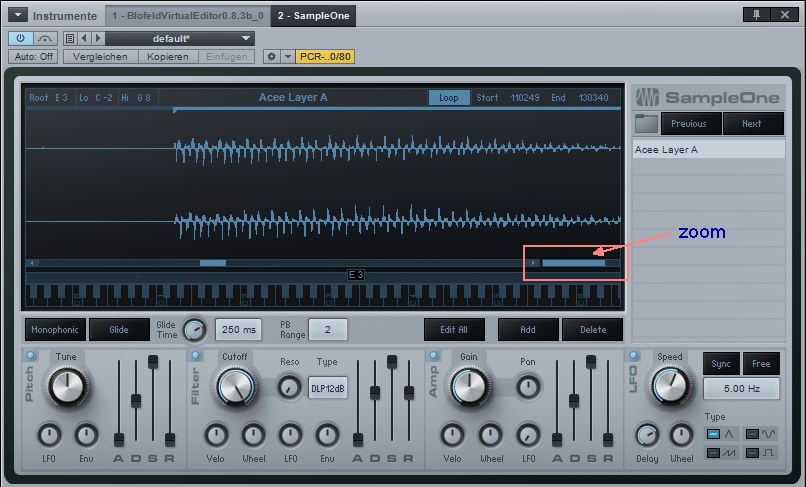Pin the instrument window

(x=756, y=14)
